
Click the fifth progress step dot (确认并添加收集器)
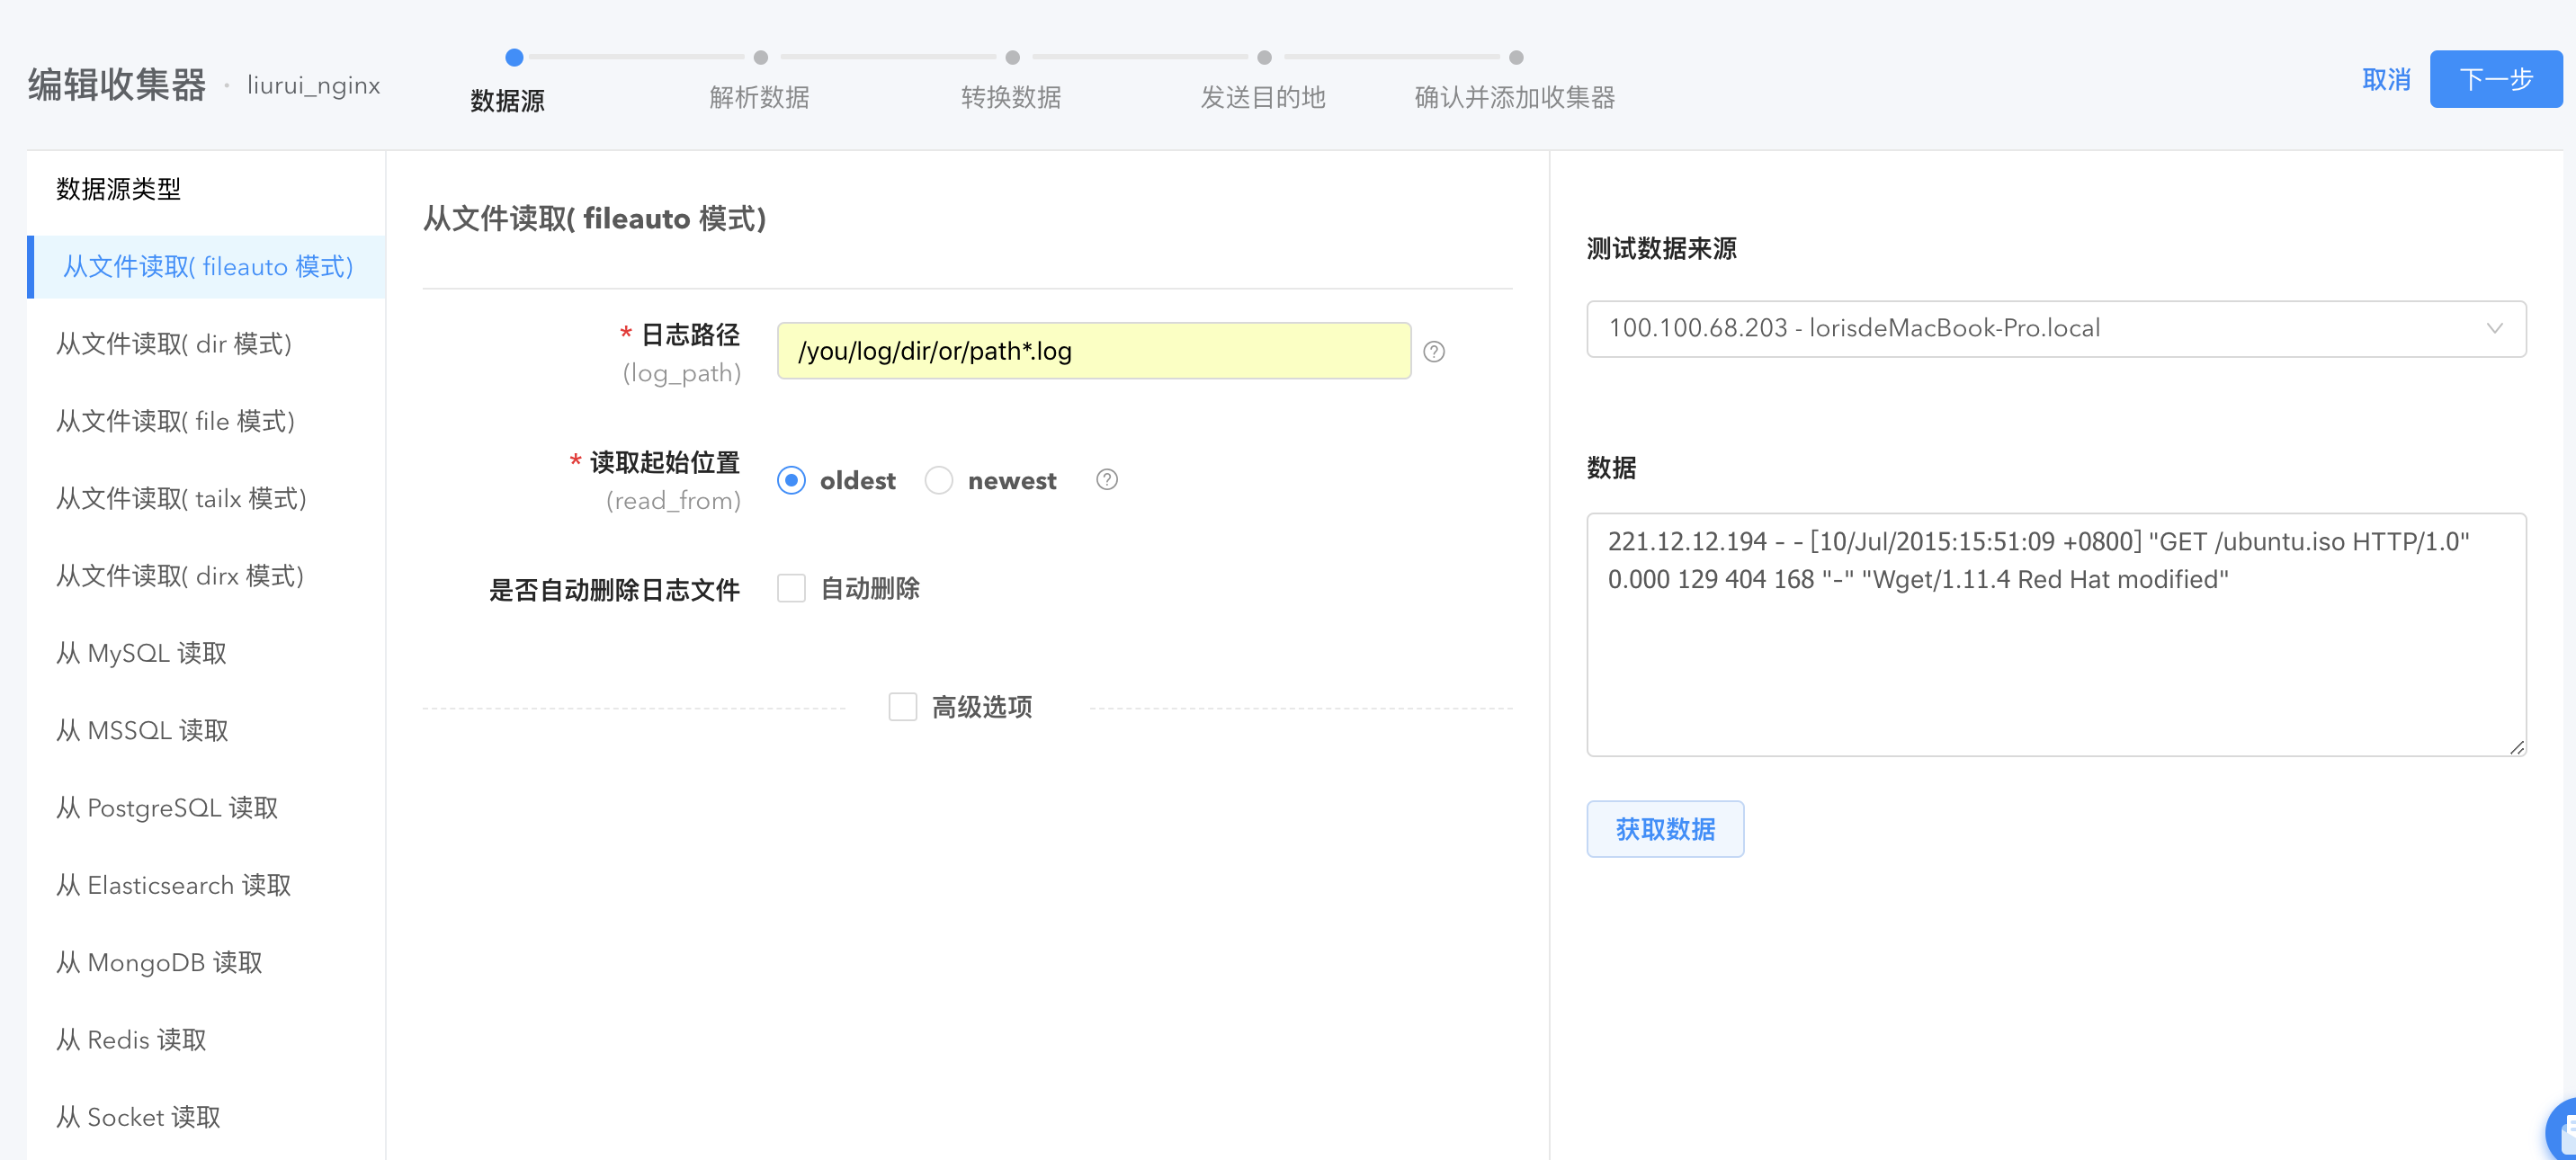pos(1517,57)
